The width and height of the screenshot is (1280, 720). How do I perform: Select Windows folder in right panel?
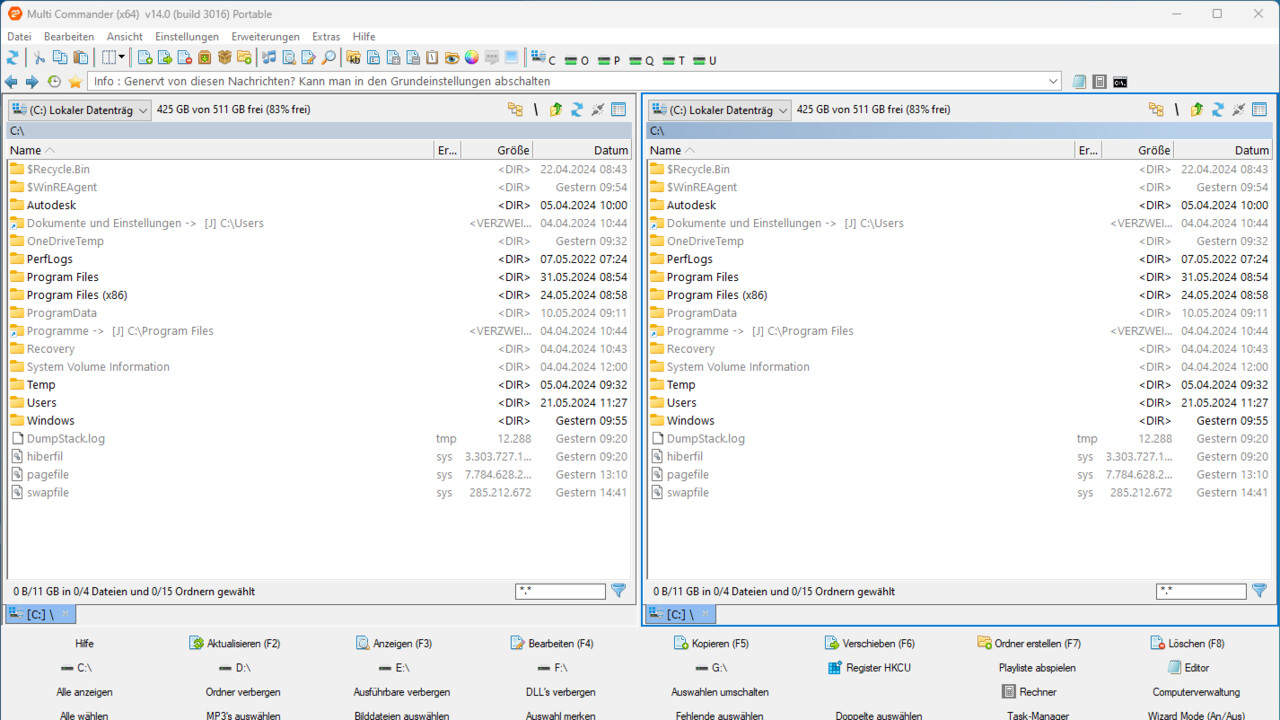click(x=960, y=421)
